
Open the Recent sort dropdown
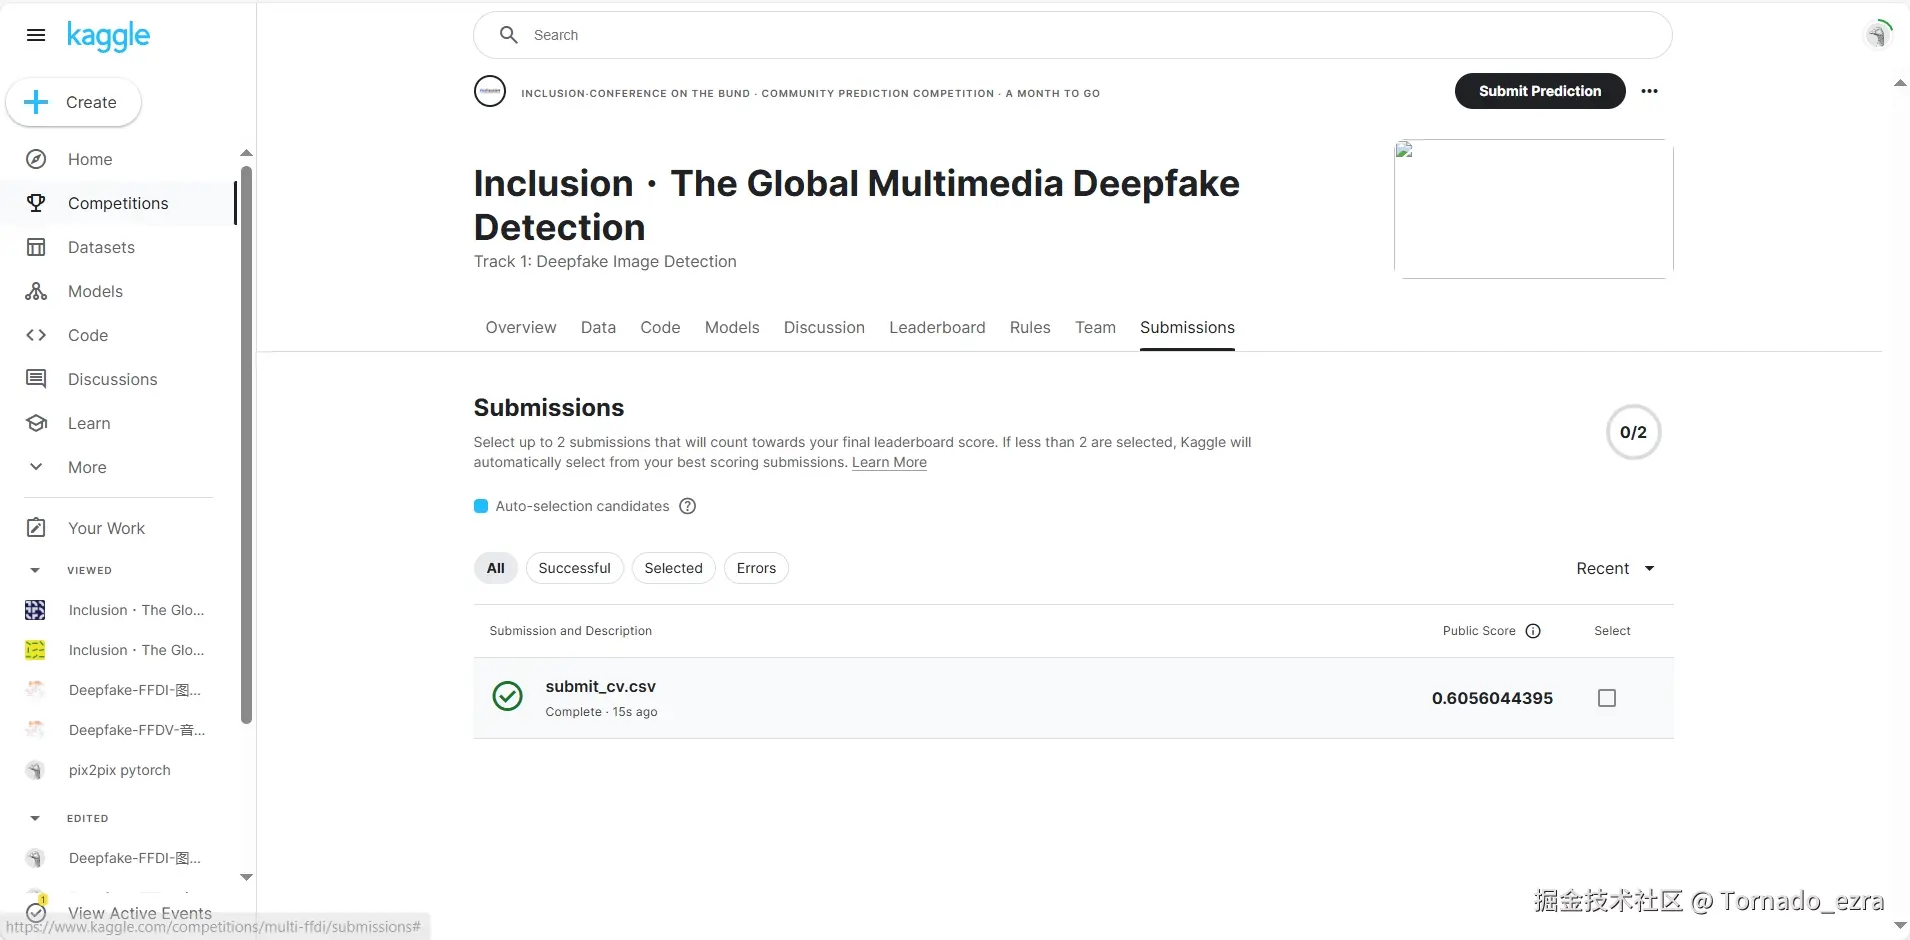pyautogui.click(x=1615, y=568)
